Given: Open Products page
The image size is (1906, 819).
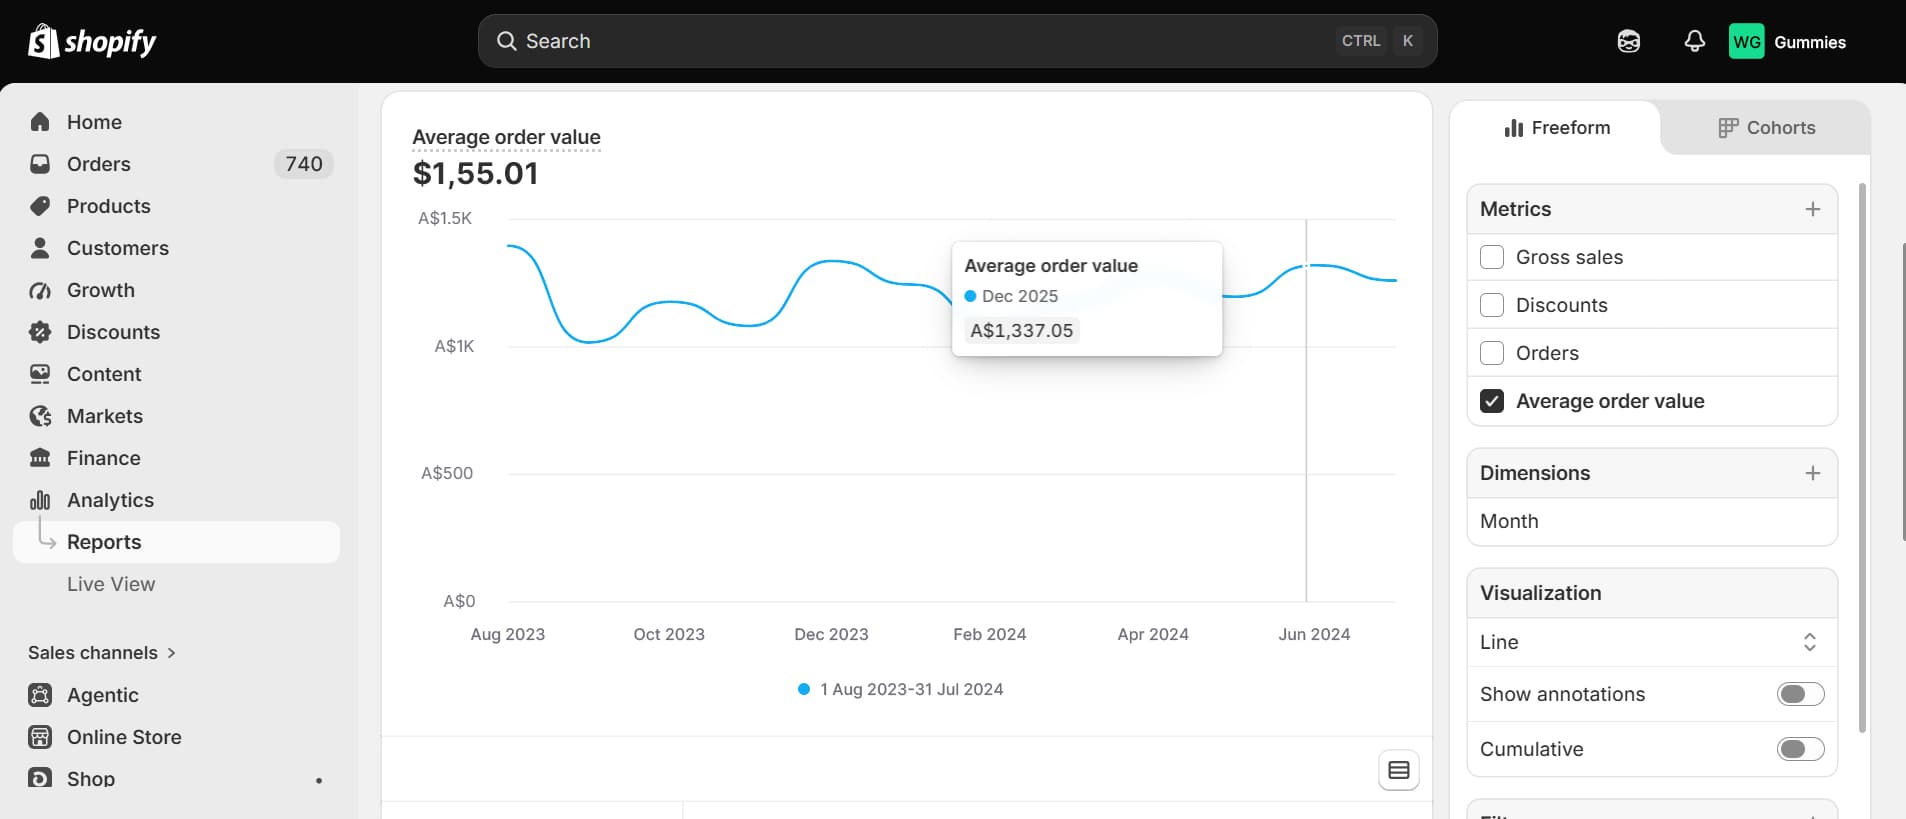Looking at the screenshot, I should tap(109, 206).
